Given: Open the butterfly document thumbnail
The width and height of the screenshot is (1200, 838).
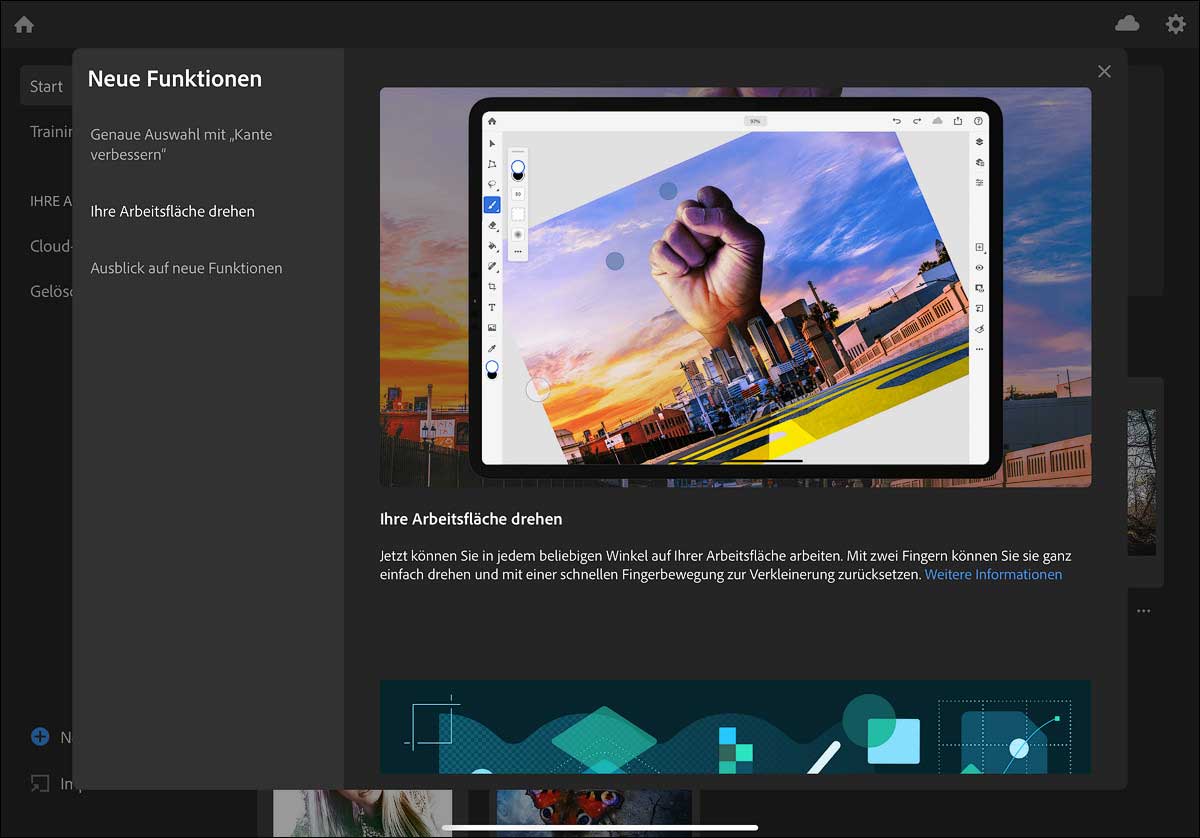Looking at the screenshot, I should click(594, 812).
